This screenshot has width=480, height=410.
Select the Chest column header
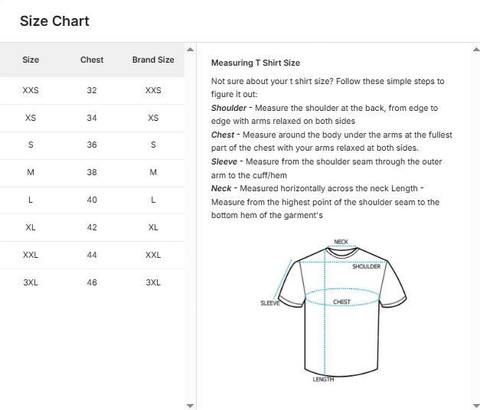(92, 60)
